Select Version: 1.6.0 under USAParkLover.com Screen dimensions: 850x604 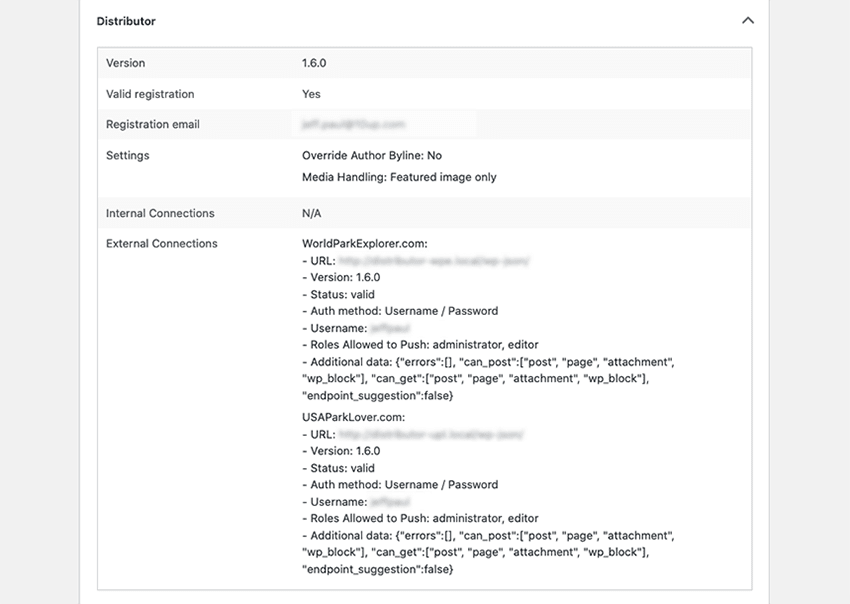[341, 451]
